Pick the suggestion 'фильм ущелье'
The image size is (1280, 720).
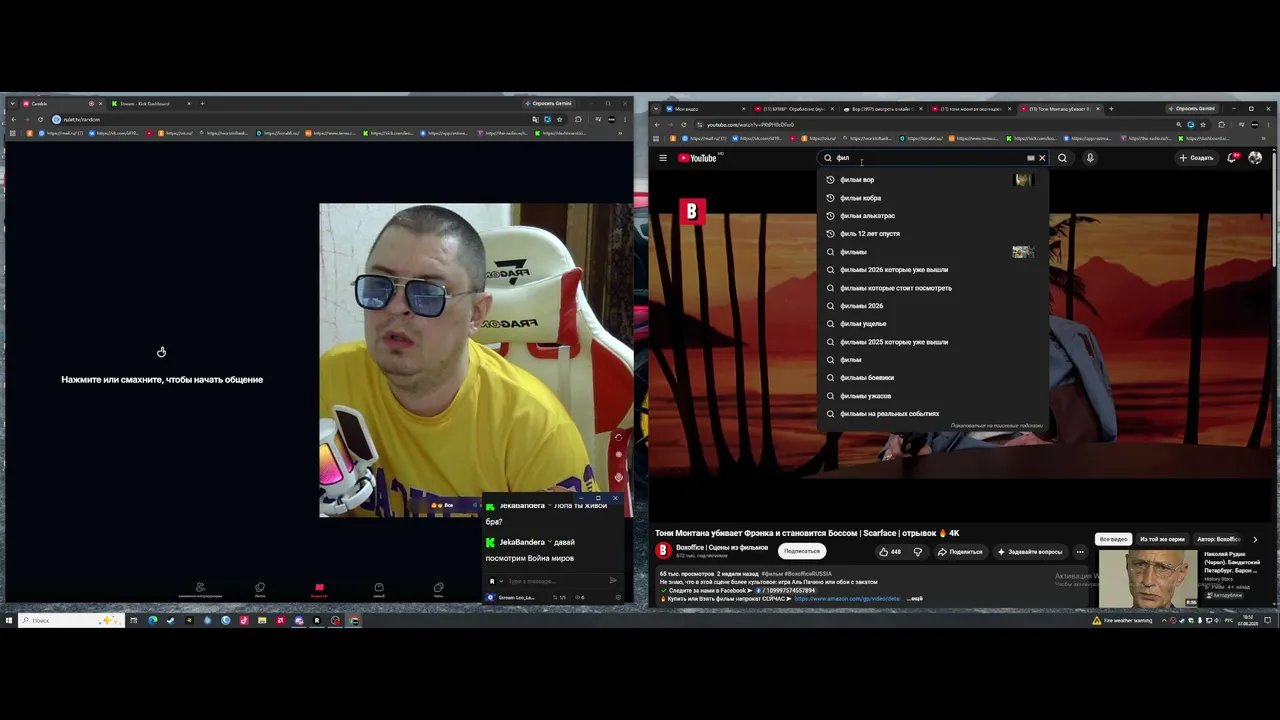[x=931, y=324]
